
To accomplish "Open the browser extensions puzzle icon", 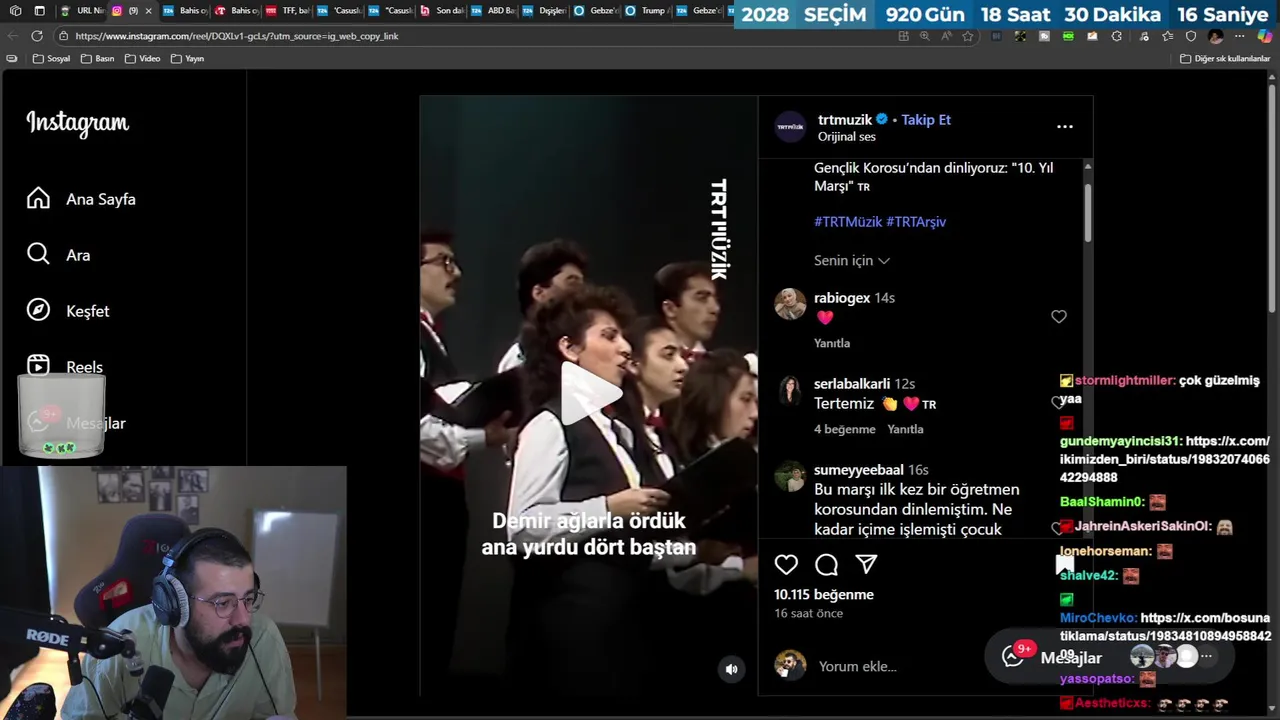I will click(x=1116, y=36).
